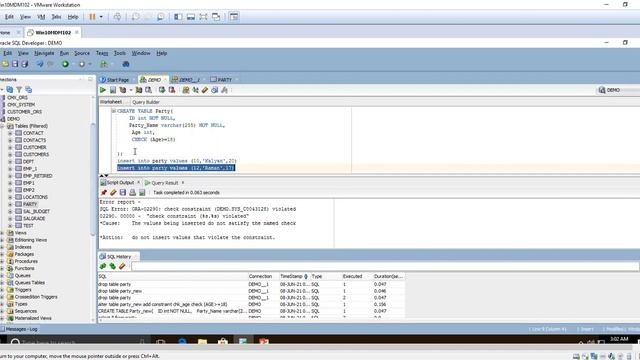
Task: Select the 'alter table party_new add constraint' history row
Action: click(x=251, y=304)
